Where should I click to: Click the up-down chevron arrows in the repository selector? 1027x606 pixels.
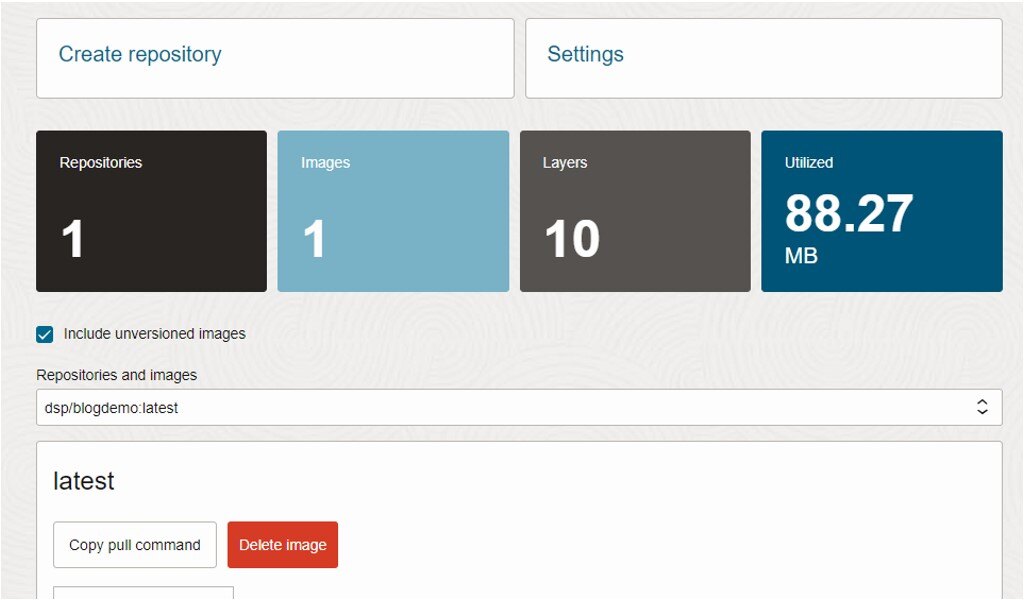coord(982,407)
